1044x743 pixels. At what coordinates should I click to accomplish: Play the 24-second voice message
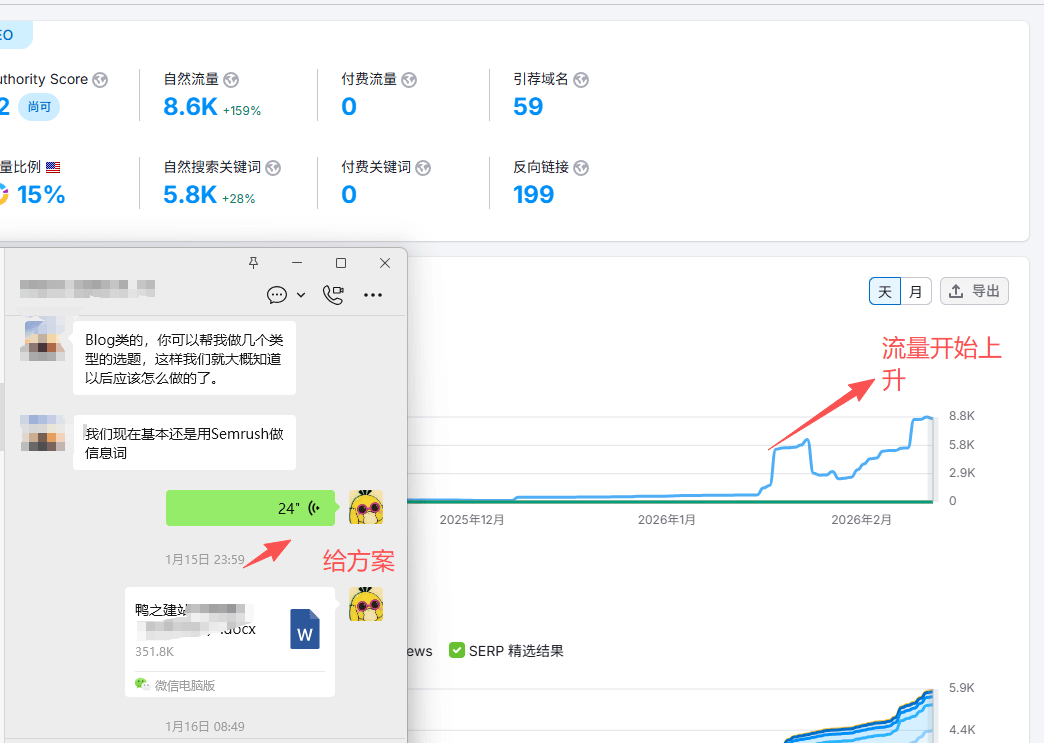250,508
